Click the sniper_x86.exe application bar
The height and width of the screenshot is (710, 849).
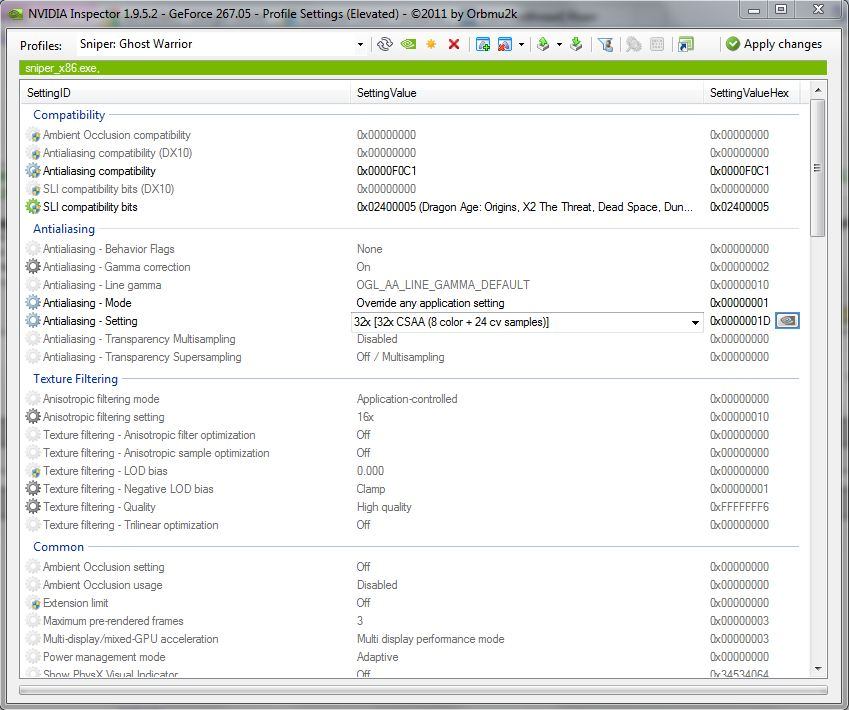coord(423,68)
